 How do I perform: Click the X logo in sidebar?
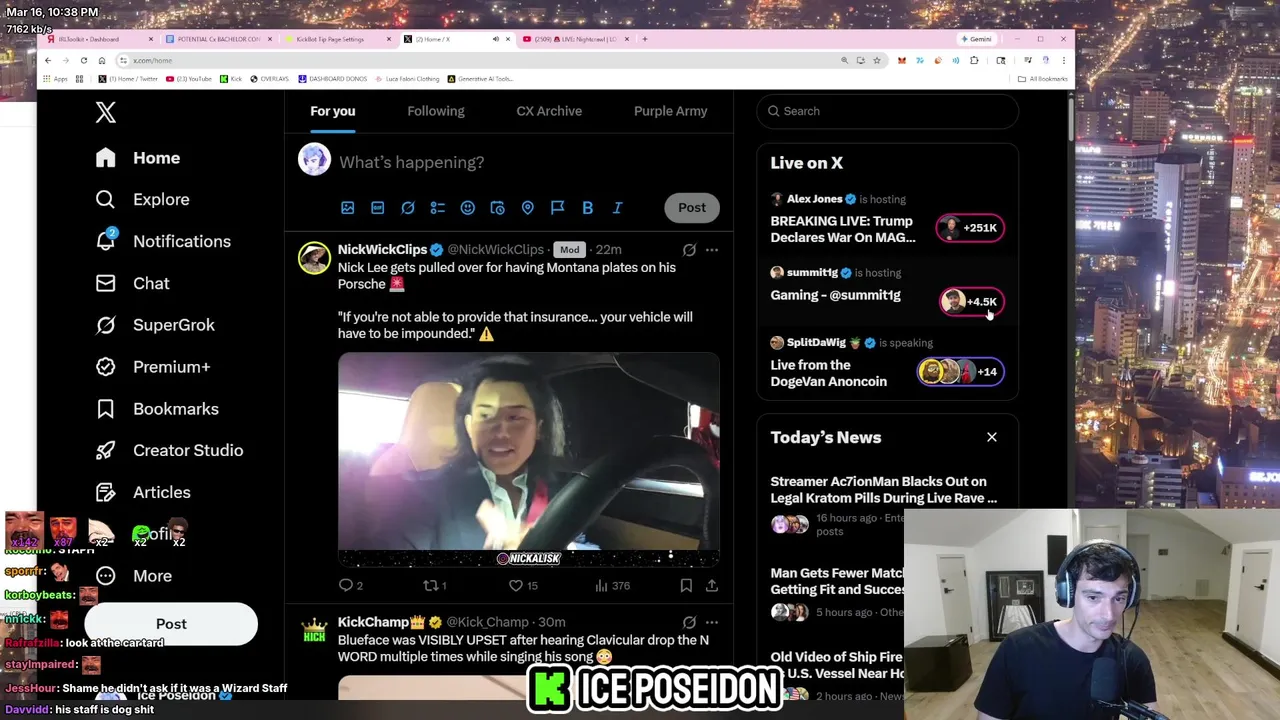pos(105,112)
